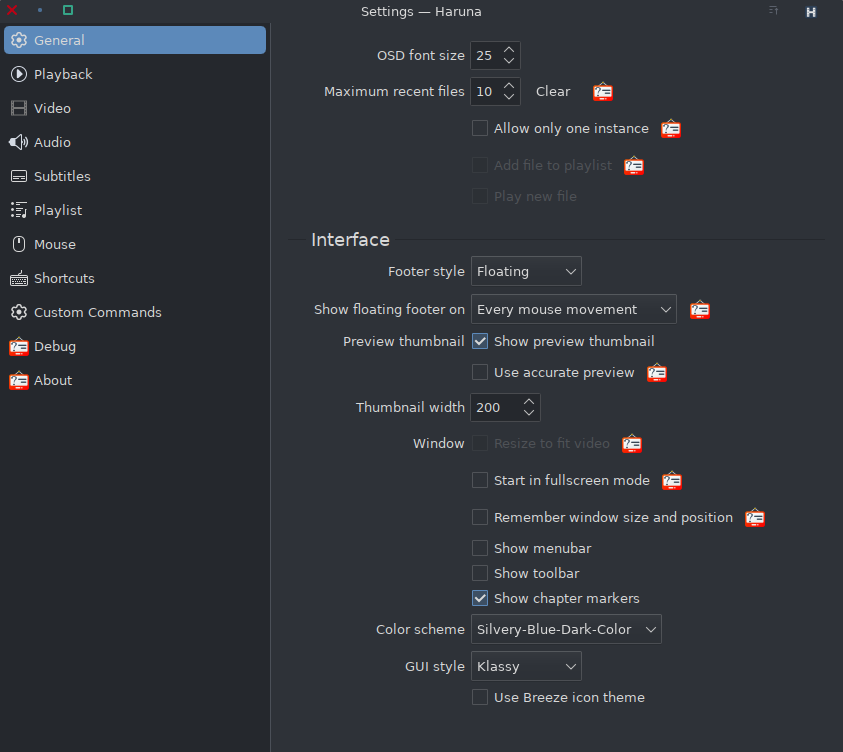Open the About page

[52, 380]
